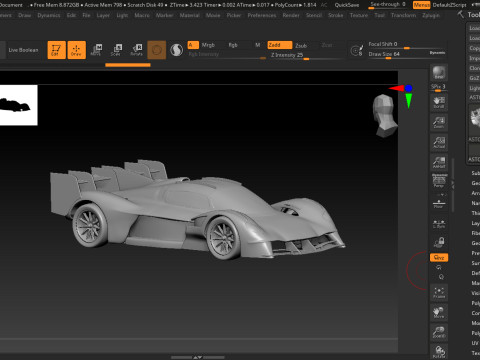Select the Move view icon on right shelf
Screen dimensions: 480x360
coord(439,312)
